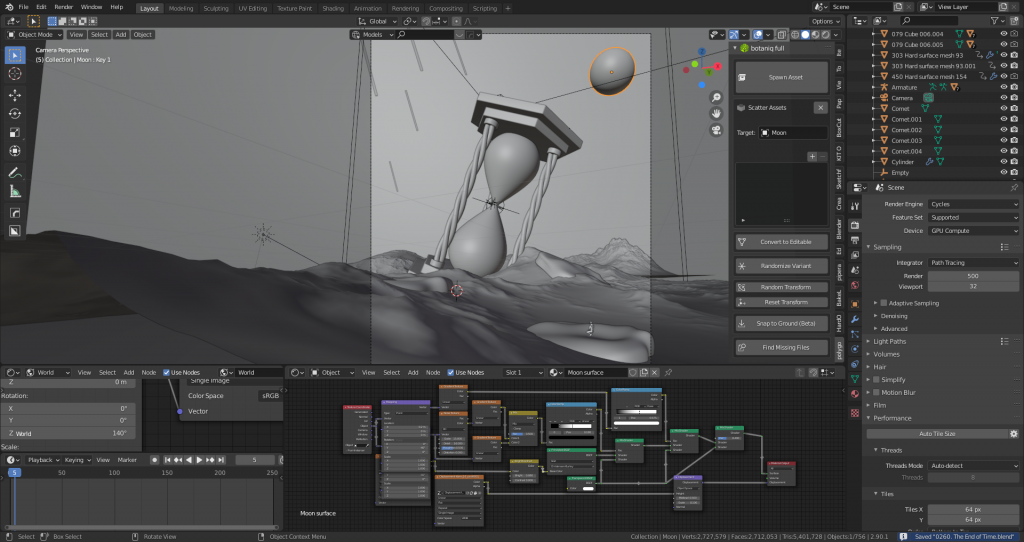Select the Measure tool
The image size is (1024, 542).
[15, 191]
